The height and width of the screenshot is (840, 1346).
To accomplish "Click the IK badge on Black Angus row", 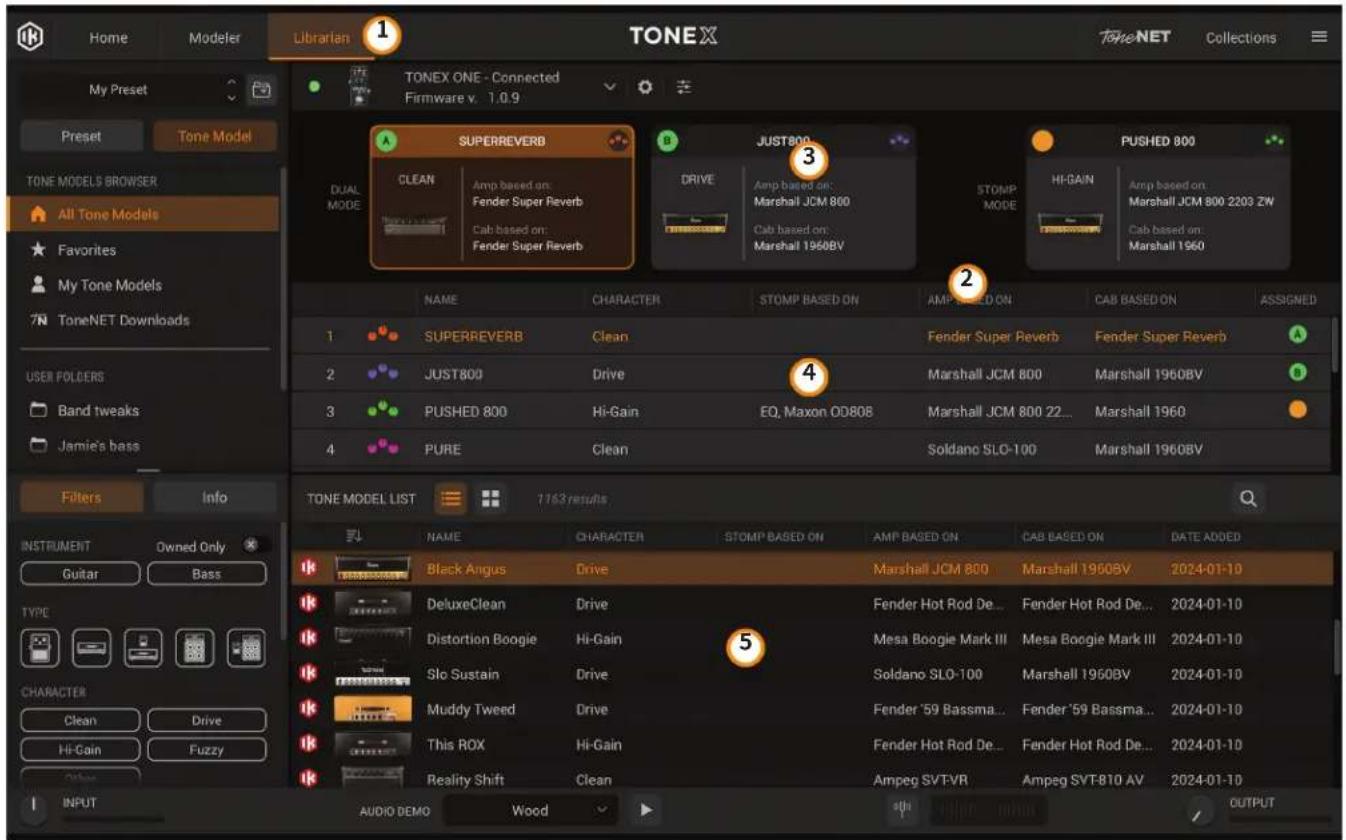I will (x=309, y=568).
